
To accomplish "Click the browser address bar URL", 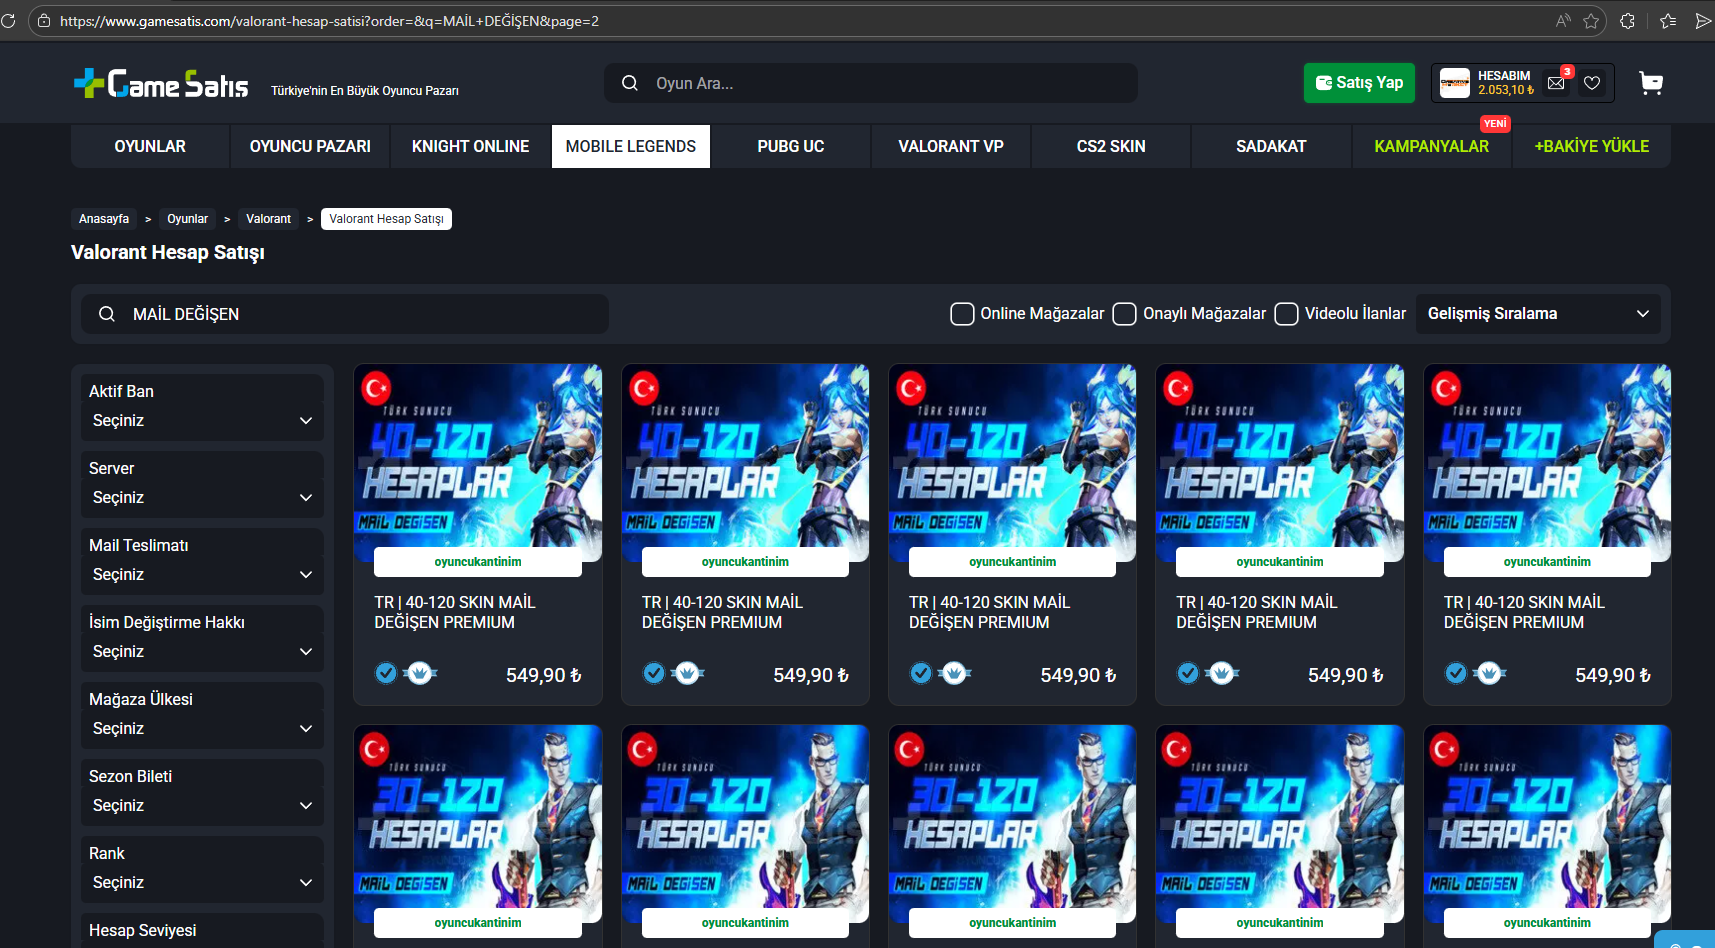I will coord(330,21).
